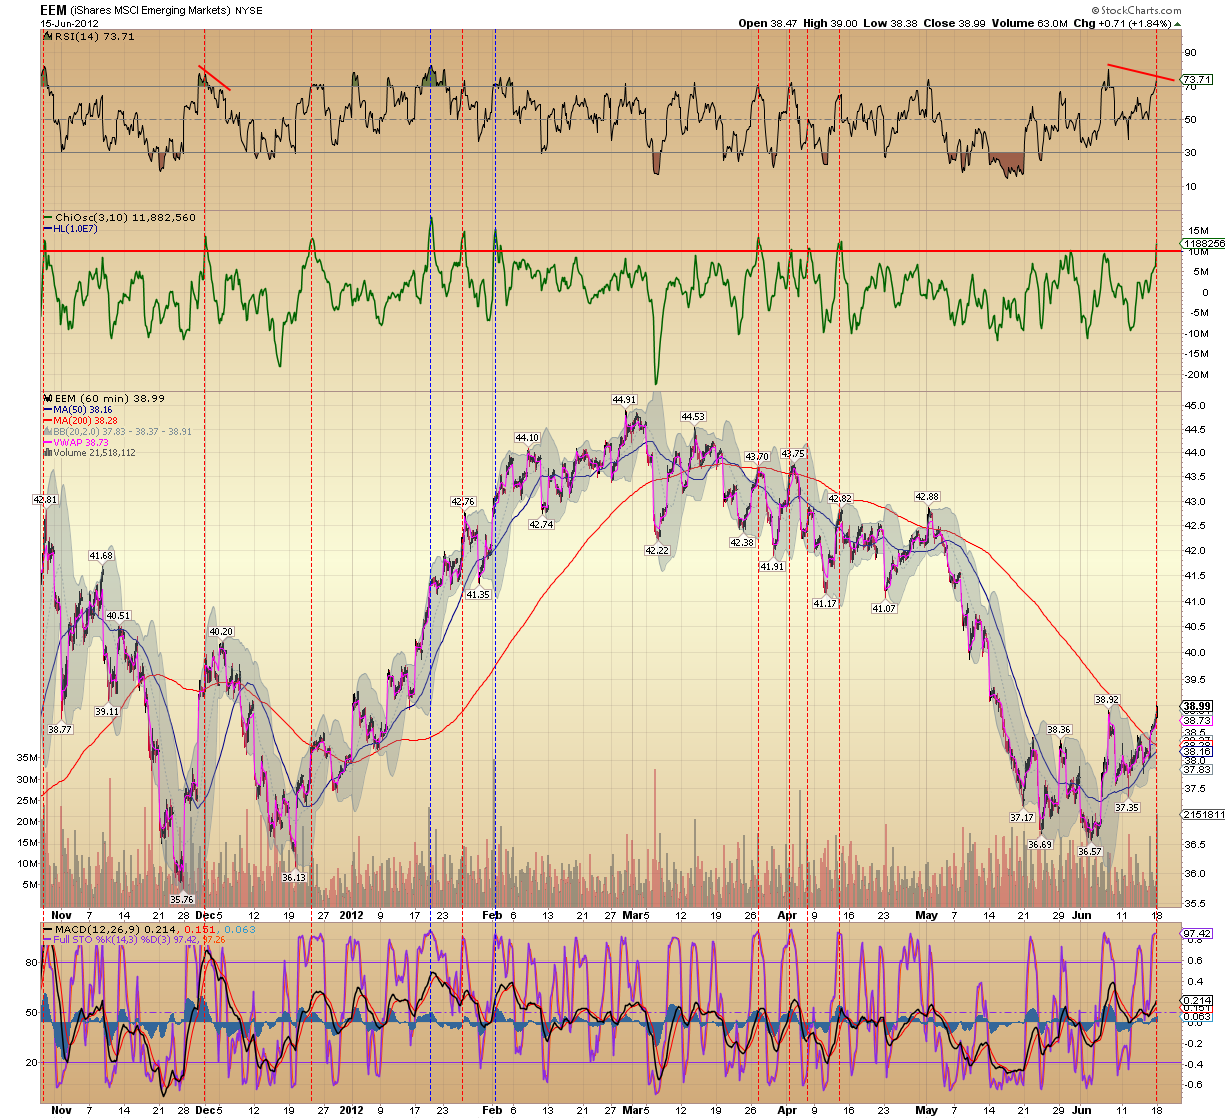Click the 38.92 price peak label
Screen dimensions: 1225x1119
pos(1106,699)
